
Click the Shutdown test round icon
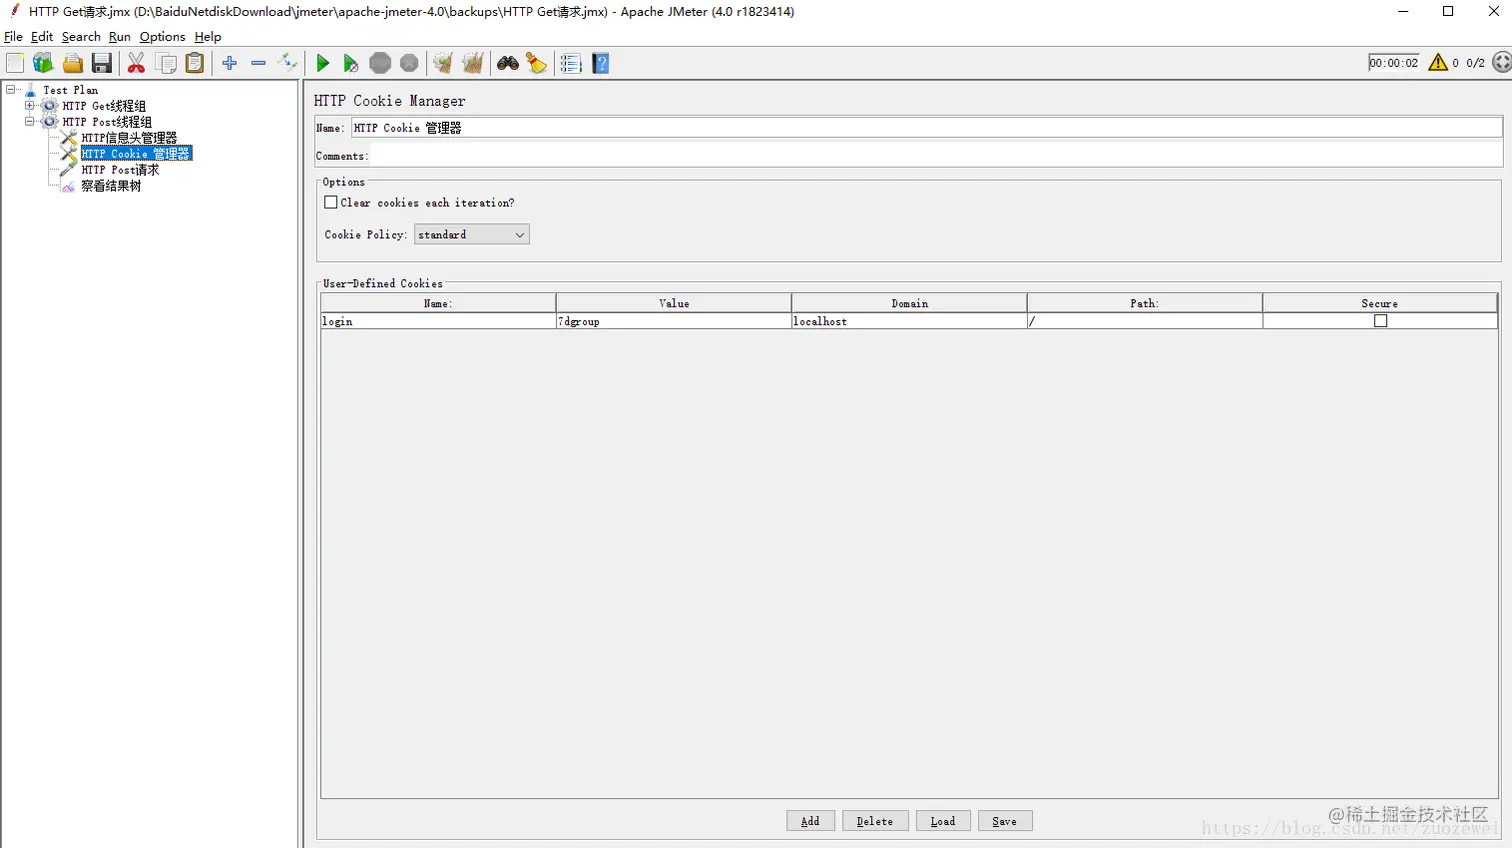tap(409, 63)
